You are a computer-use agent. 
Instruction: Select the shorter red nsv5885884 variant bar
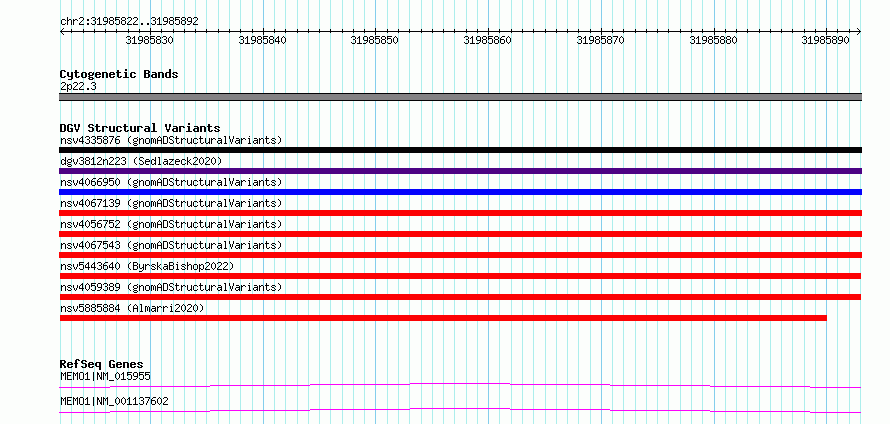pos(443,318)
